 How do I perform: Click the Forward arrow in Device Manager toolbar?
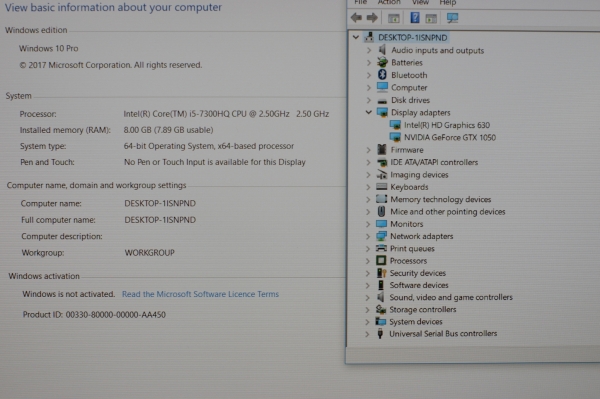pos(372,18)
